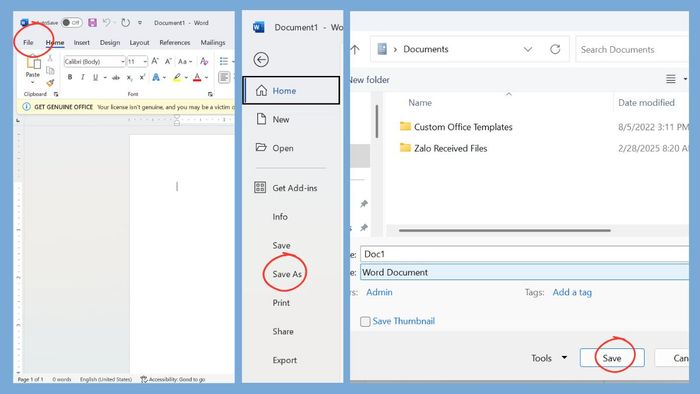Click the Search Documents field
Screen dimensions: 700x394
(x=633, y=50)
